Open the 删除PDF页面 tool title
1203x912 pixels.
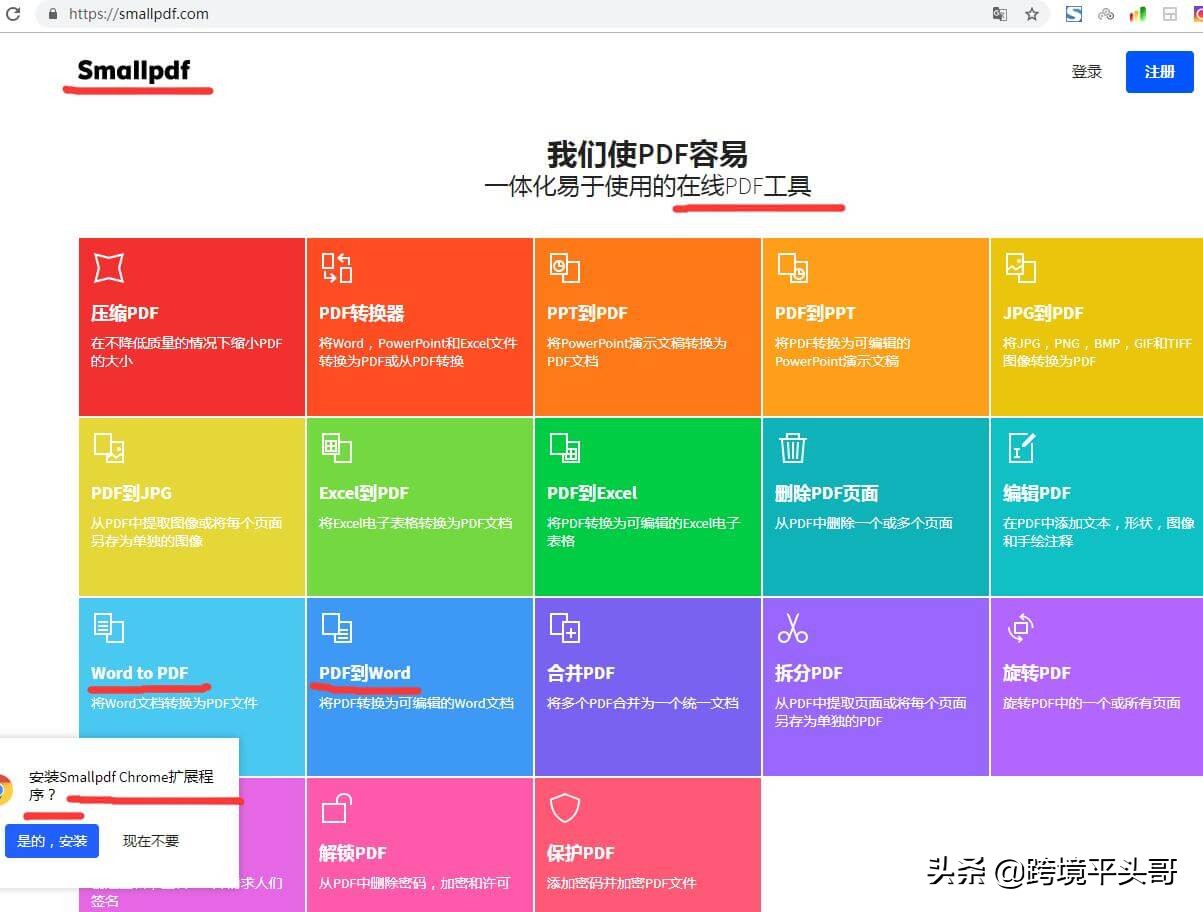click(x=826, y=493)
